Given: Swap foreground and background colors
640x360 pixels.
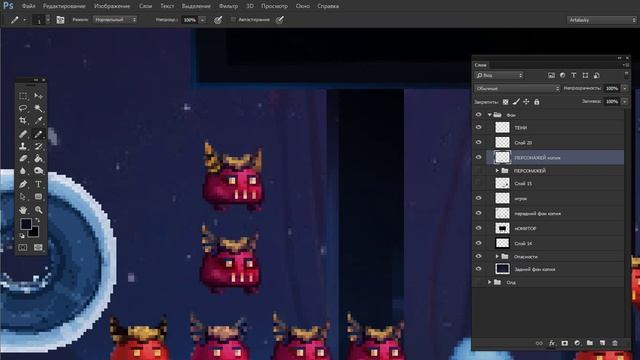Looking at the screenshot, I should pyautogui.click(x=38, y=220).
